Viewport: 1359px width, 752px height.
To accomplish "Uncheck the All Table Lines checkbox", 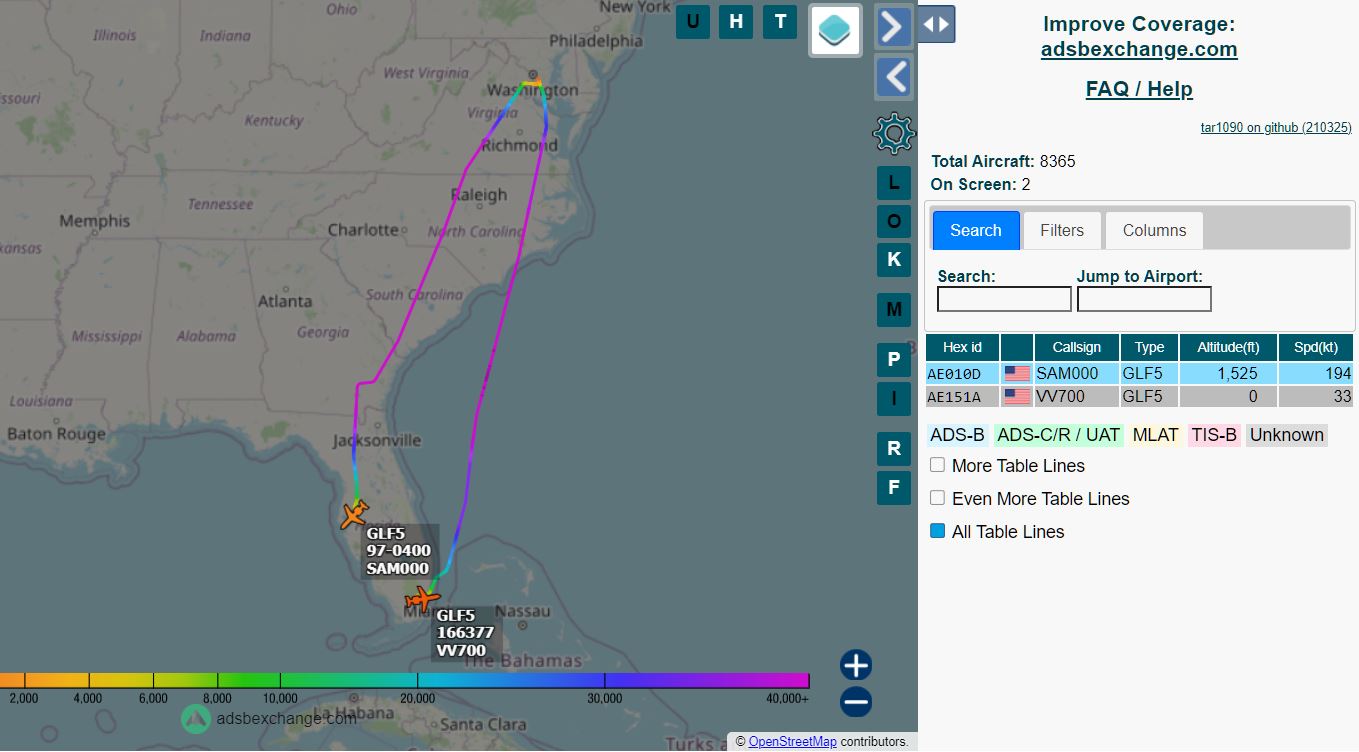I will click(937, 531).
